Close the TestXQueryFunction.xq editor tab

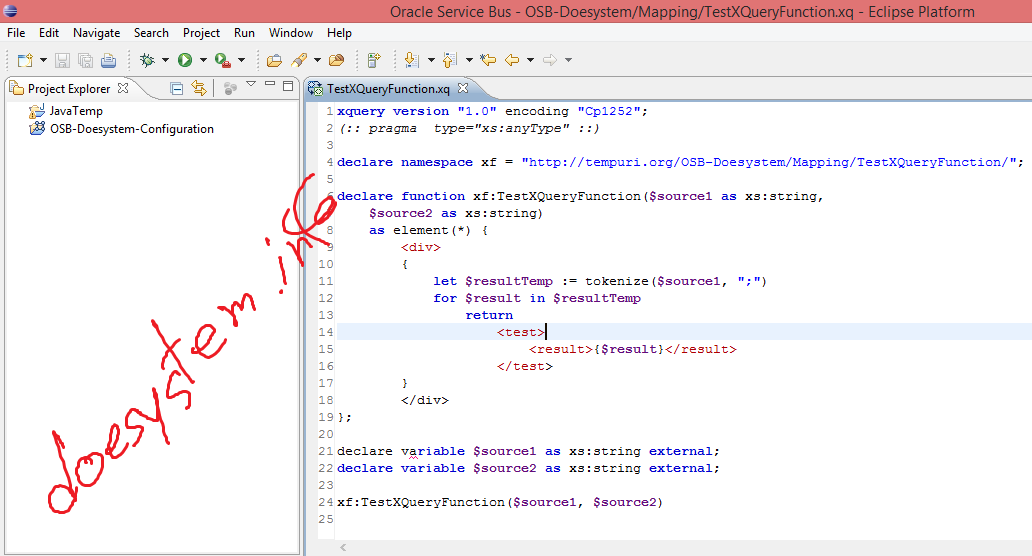(x=463, y=88)
